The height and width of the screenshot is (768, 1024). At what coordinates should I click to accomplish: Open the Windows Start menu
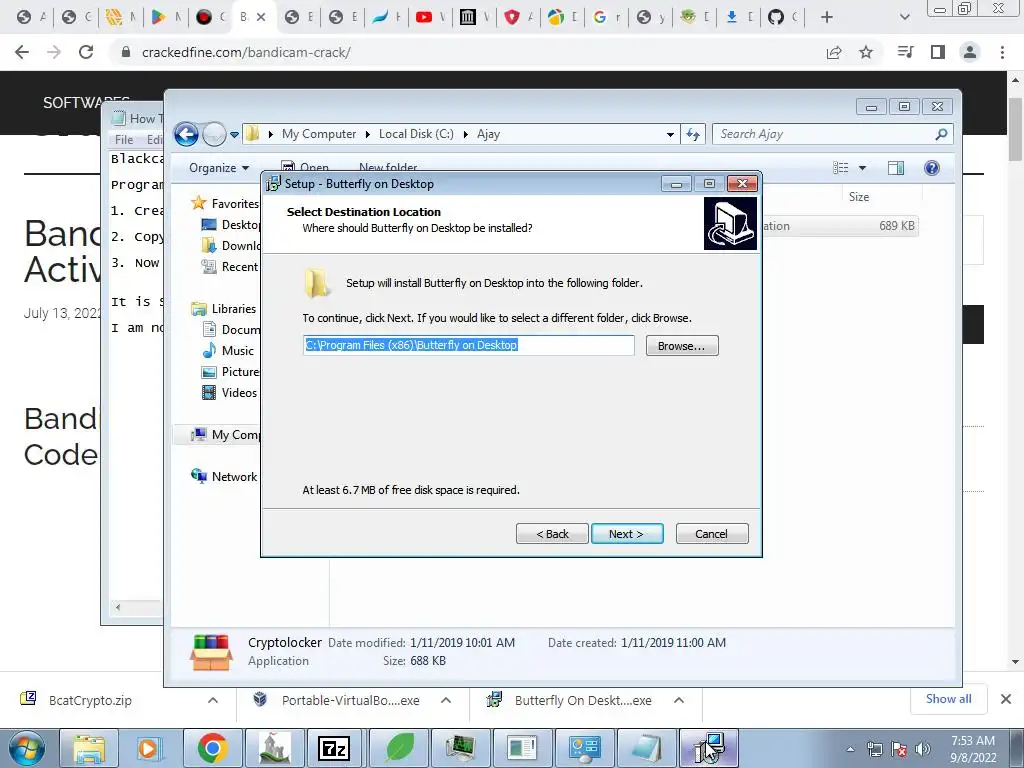point(27,748)
